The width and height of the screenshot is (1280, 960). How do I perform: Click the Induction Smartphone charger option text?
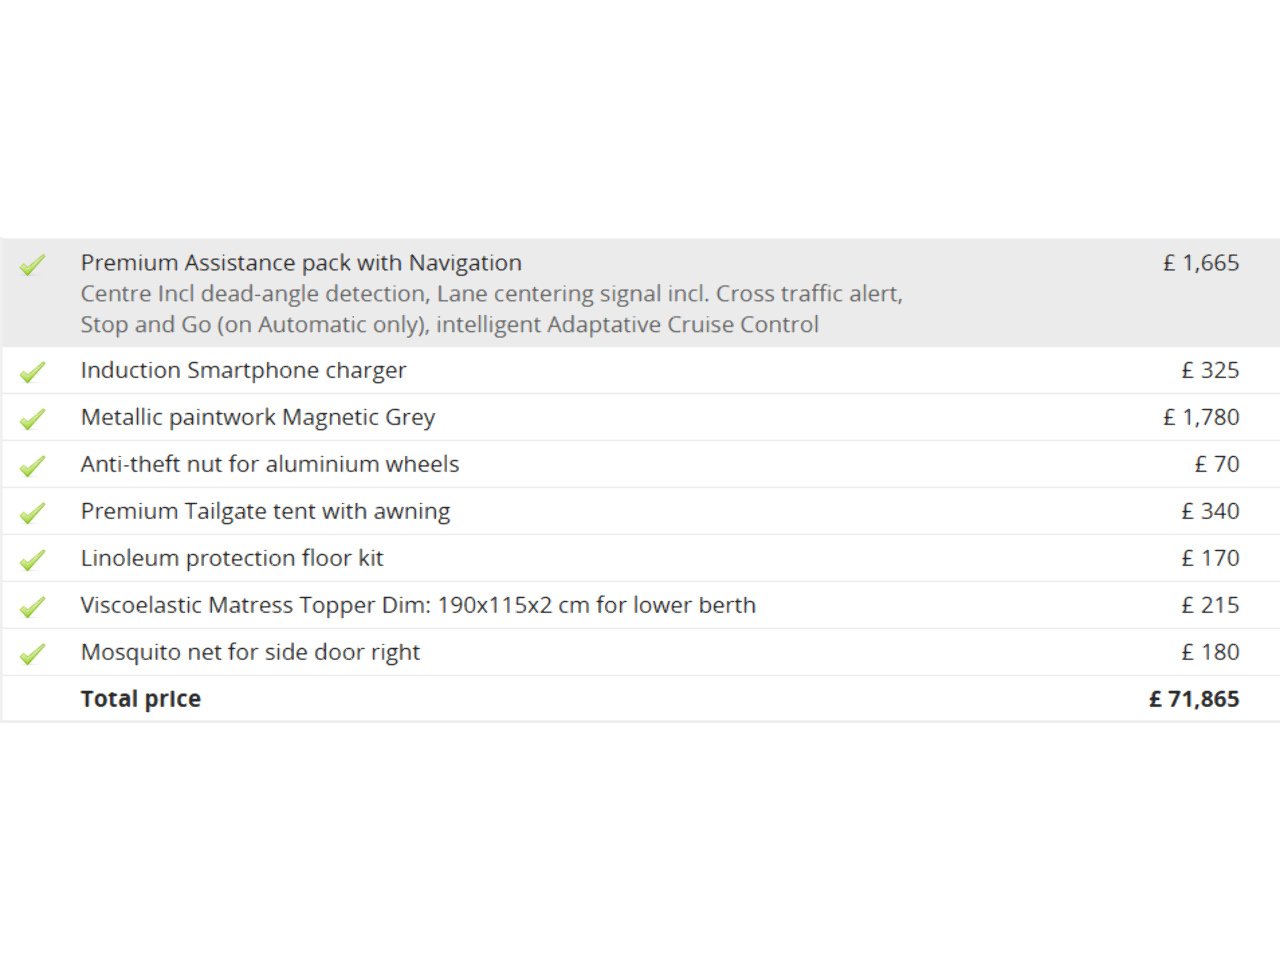(x=243, y=370)
